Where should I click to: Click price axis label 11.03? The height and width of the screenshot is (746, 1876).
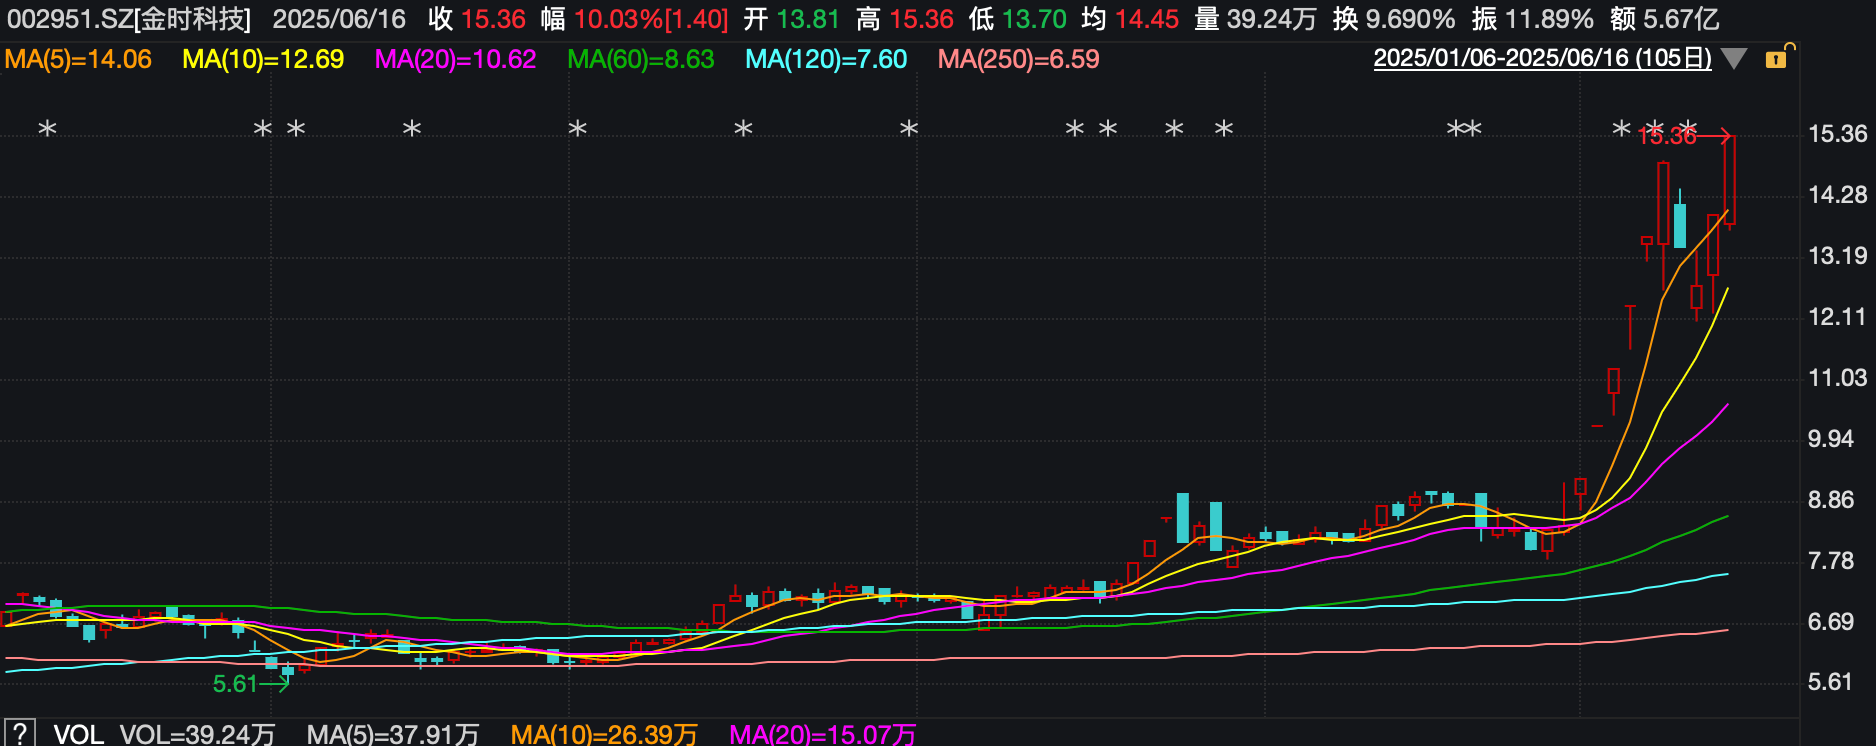pos(1838,378)
